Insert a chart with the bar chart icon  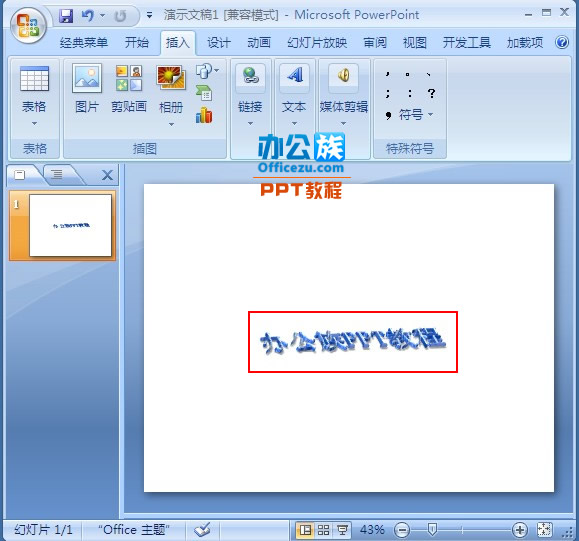[204, 115]
